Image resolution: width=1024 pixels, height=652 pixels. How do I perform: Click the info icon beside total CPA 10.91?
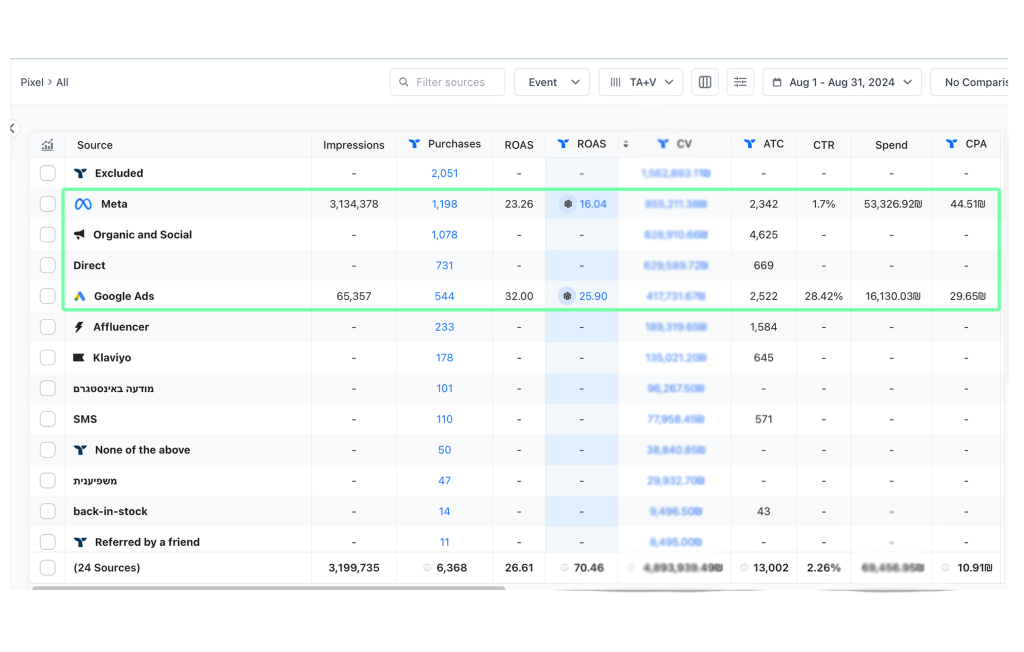945,568
